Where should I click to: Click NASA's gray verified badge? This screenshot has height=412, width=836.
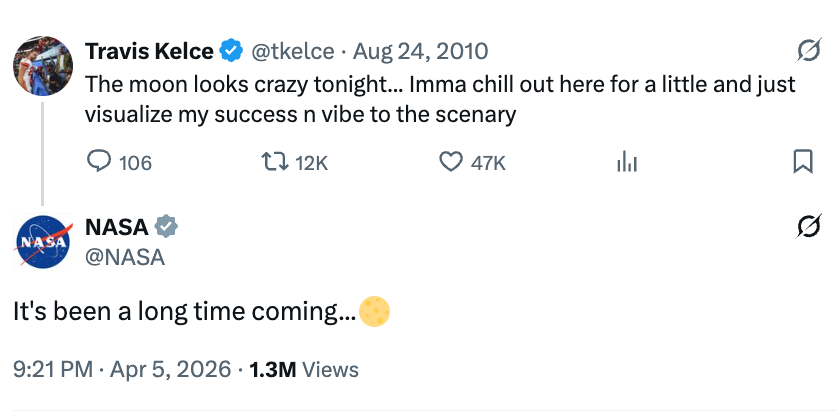pos(166,227)
